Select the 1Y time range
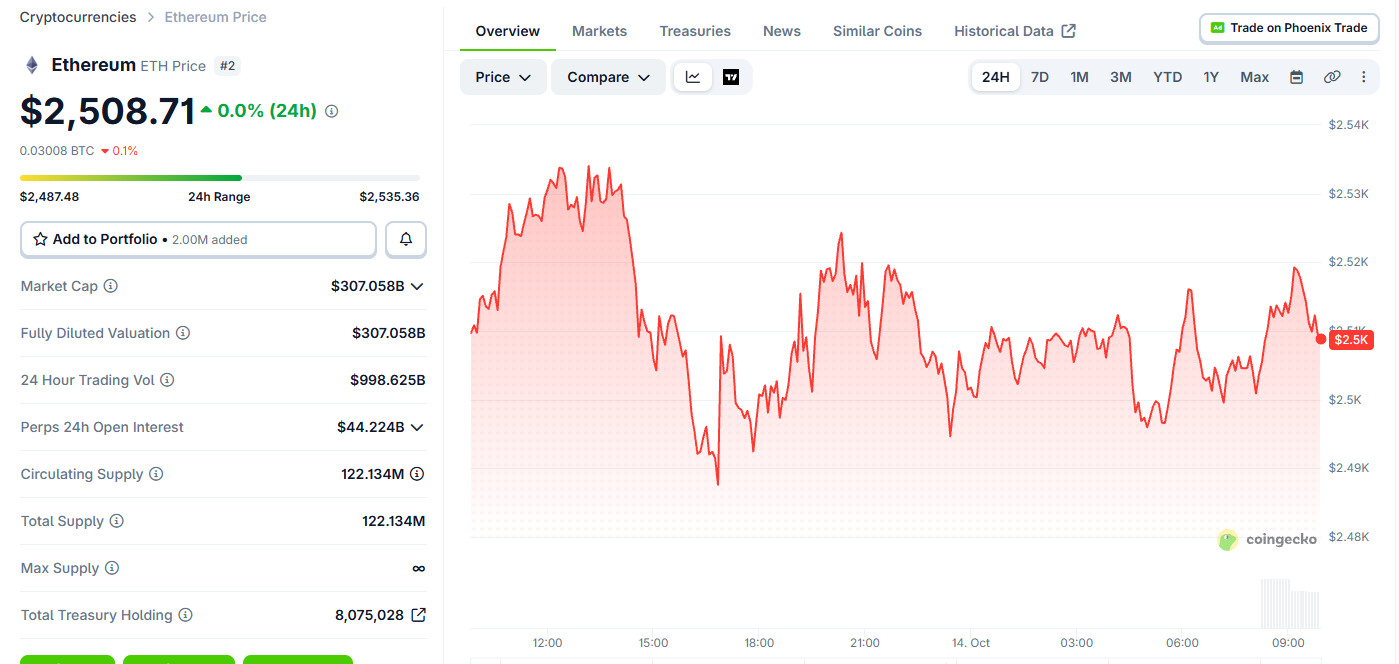This screenshot has height=664, width=1399. pyautogui.click(x=1211, y=77)
